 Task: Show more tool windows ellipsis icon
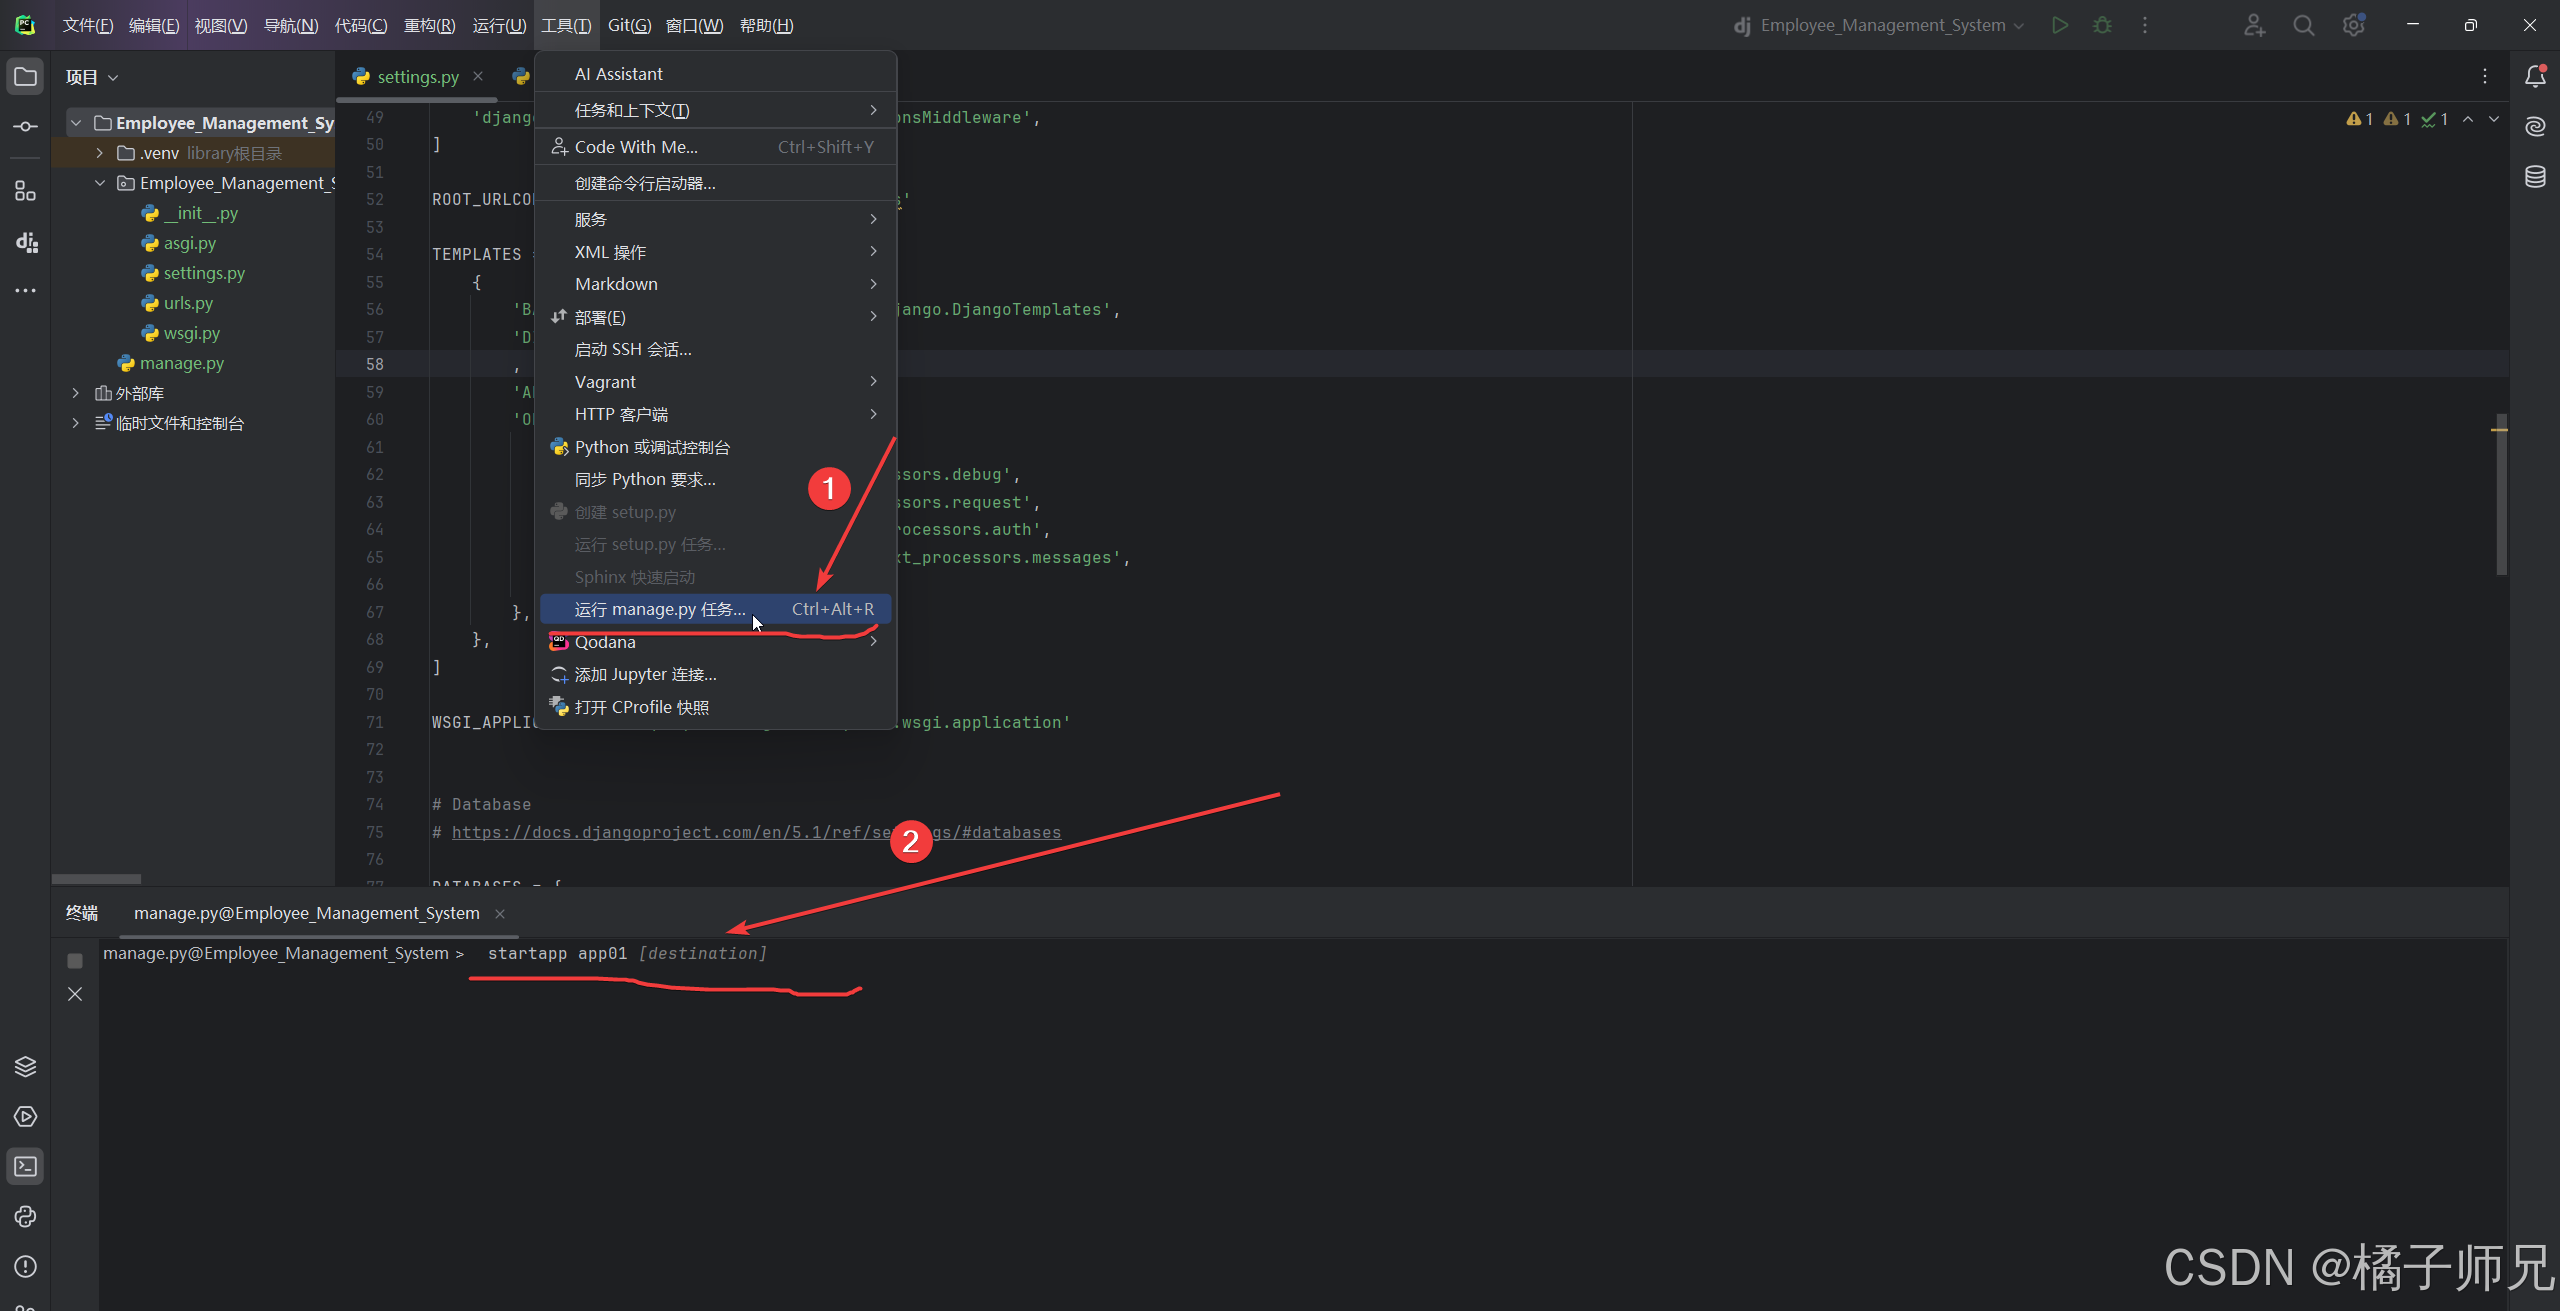pos(25,291)
